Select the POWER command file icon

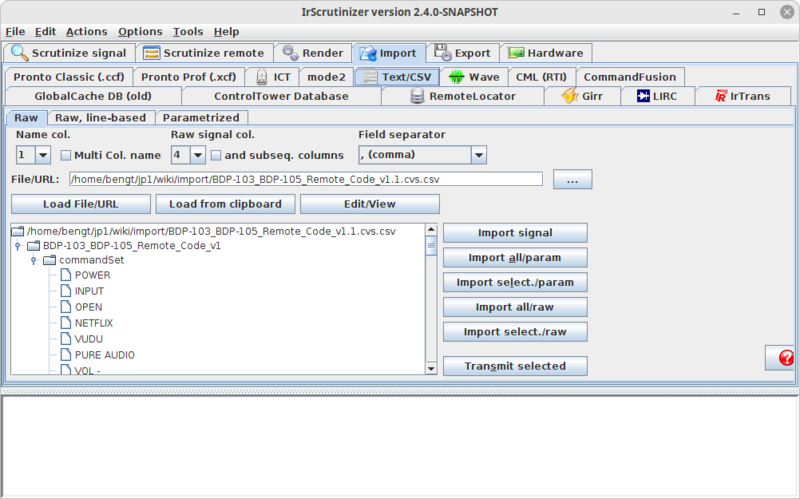(x=65, y=275)
